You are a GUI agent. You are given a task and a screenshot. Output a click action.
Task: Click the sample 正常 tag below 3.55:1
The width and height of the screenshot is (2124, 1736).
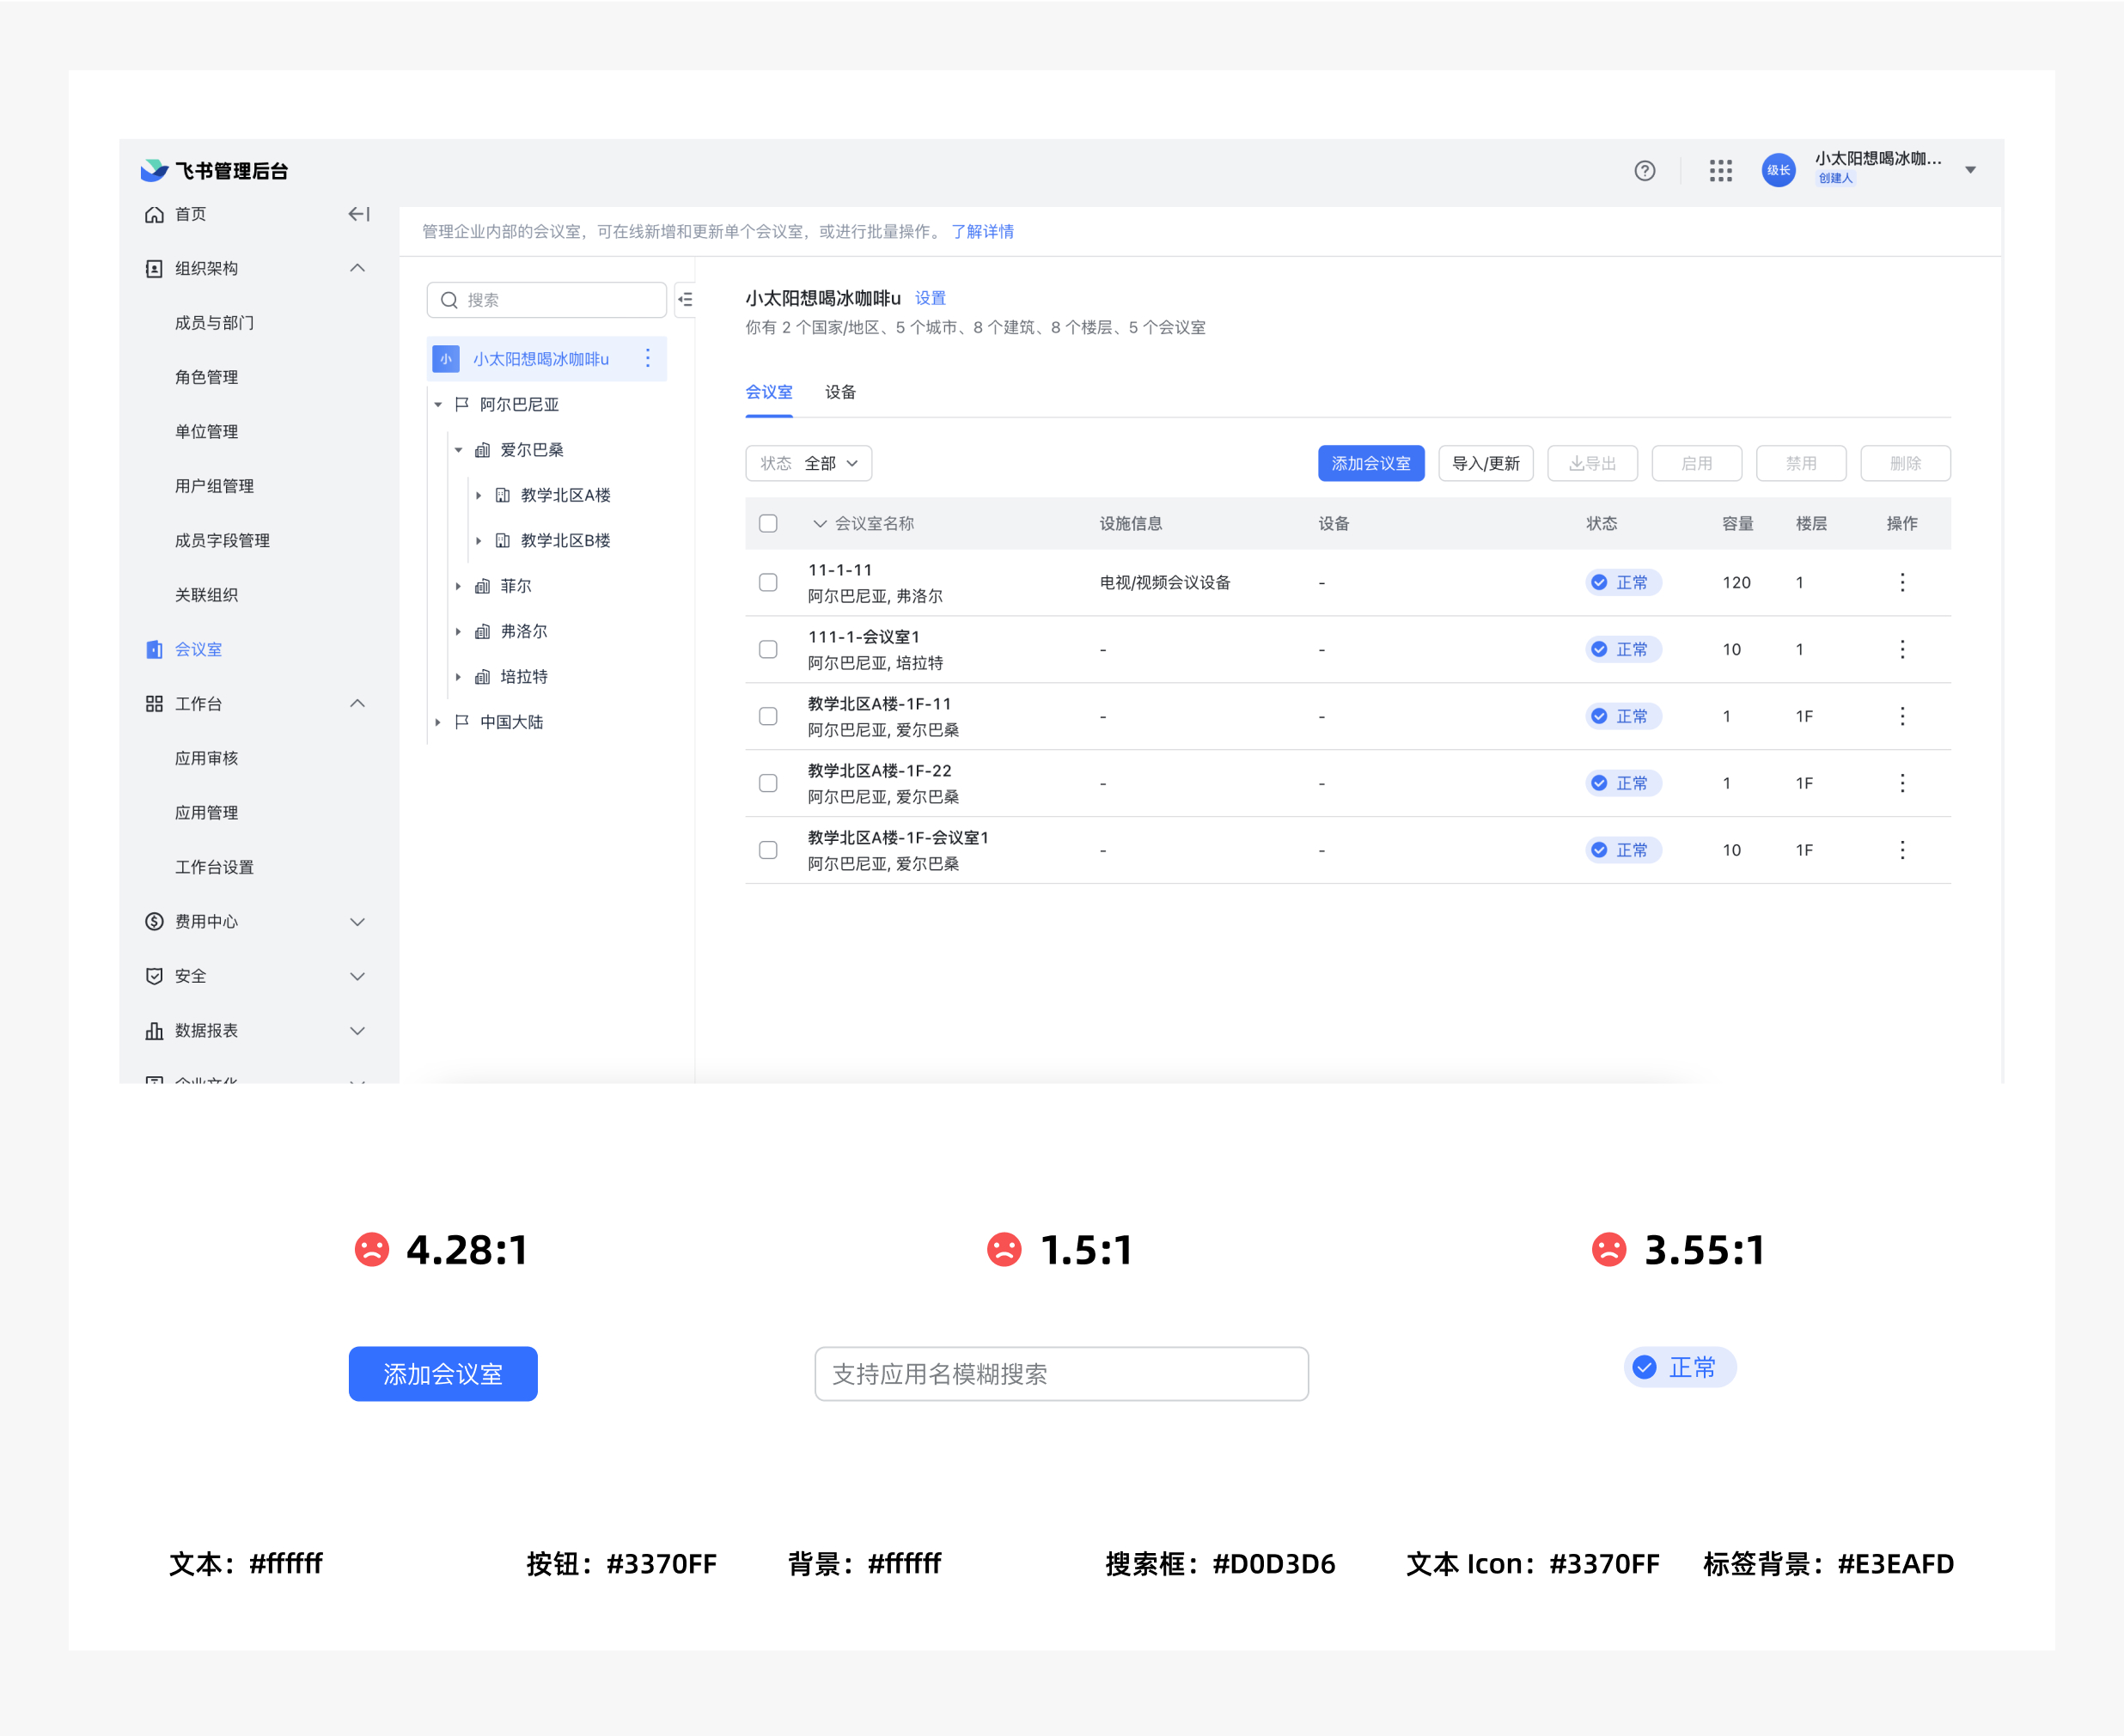[1680, 1367]
